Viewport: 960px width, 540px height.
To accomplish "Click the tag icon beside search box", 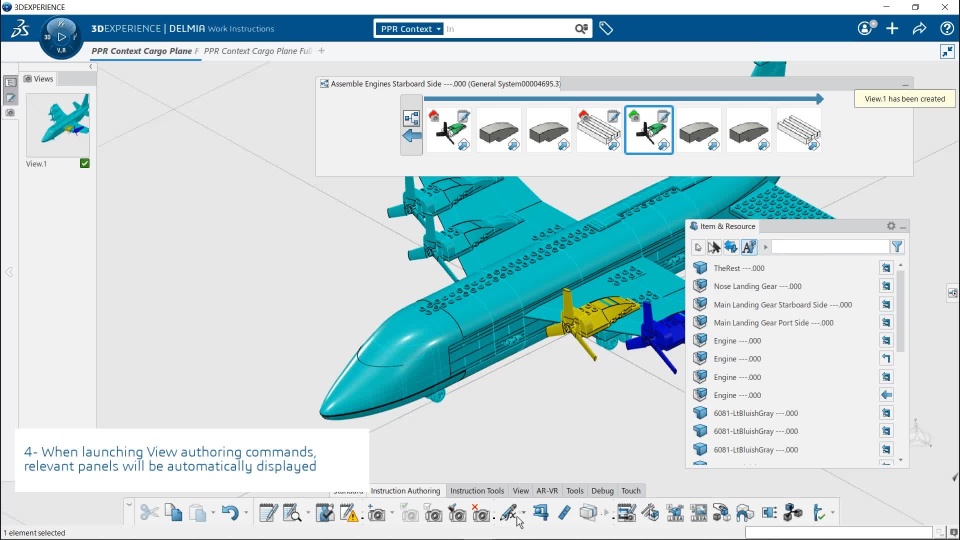I will (x=606, y=28).
